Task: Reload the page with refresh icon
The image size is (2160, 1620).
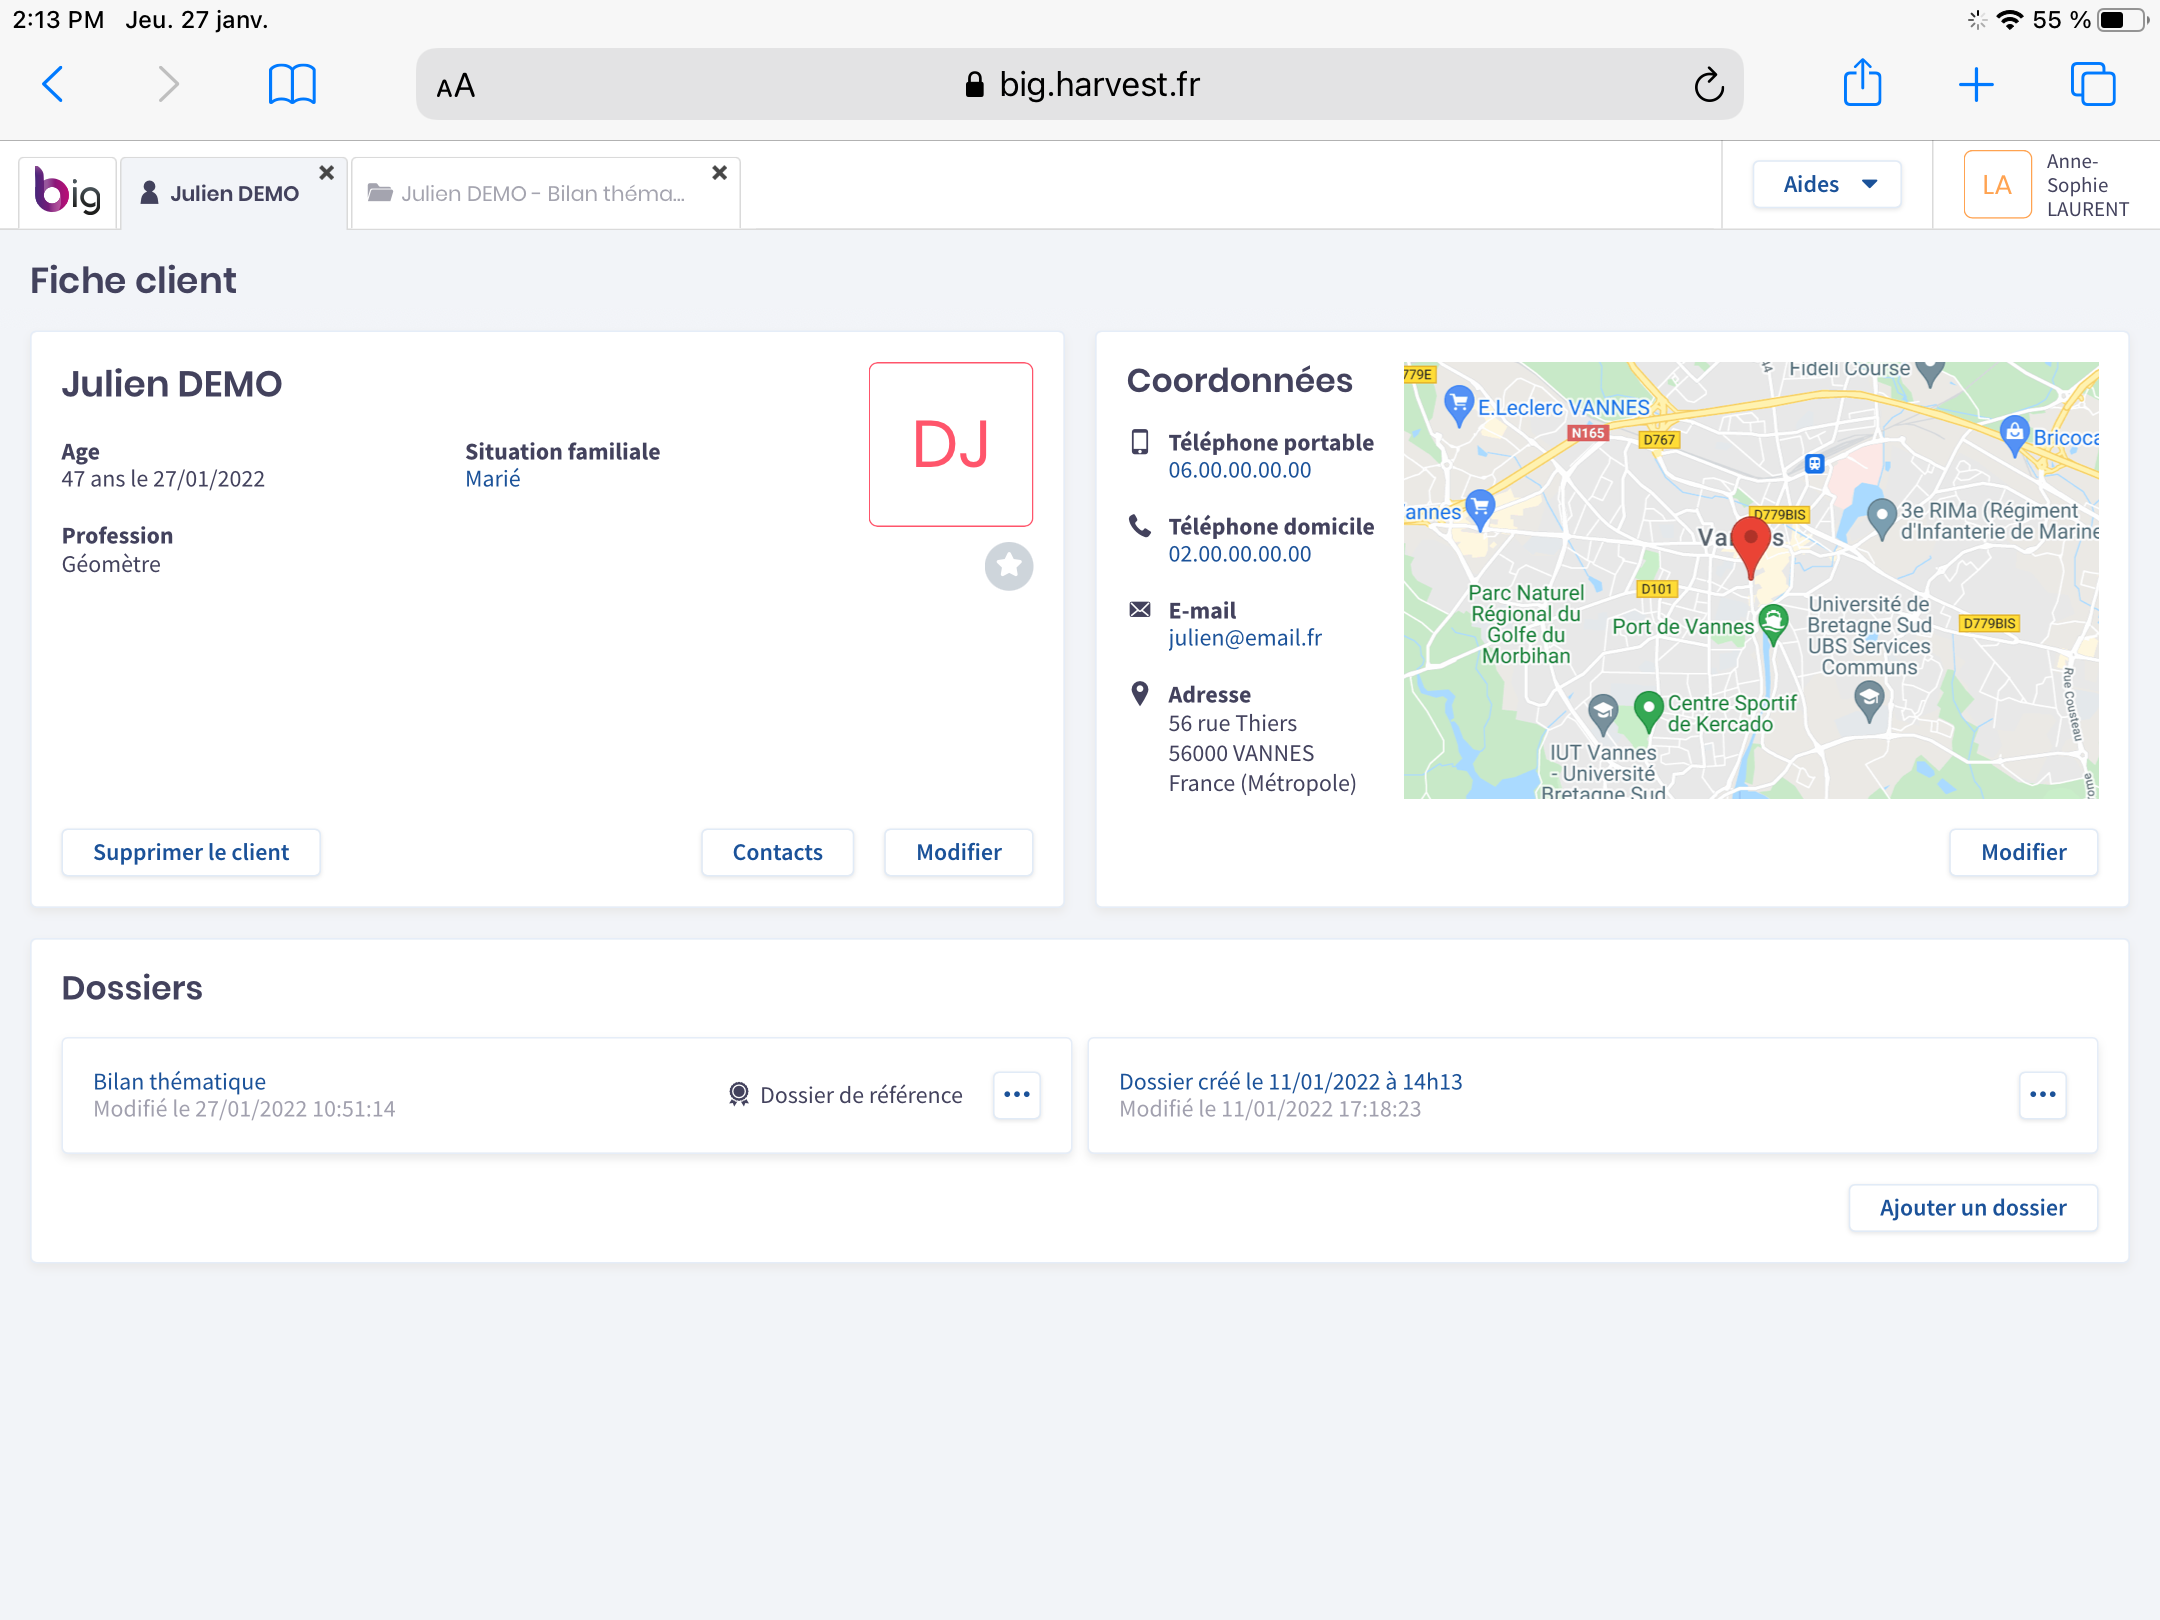Action: pyautogui.click(x=1709, y=85)
